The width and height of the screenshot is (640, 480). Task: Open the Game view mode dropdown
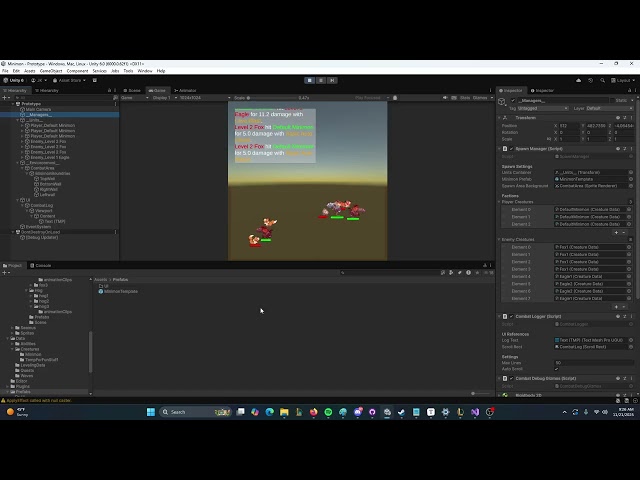coord(135,98)
